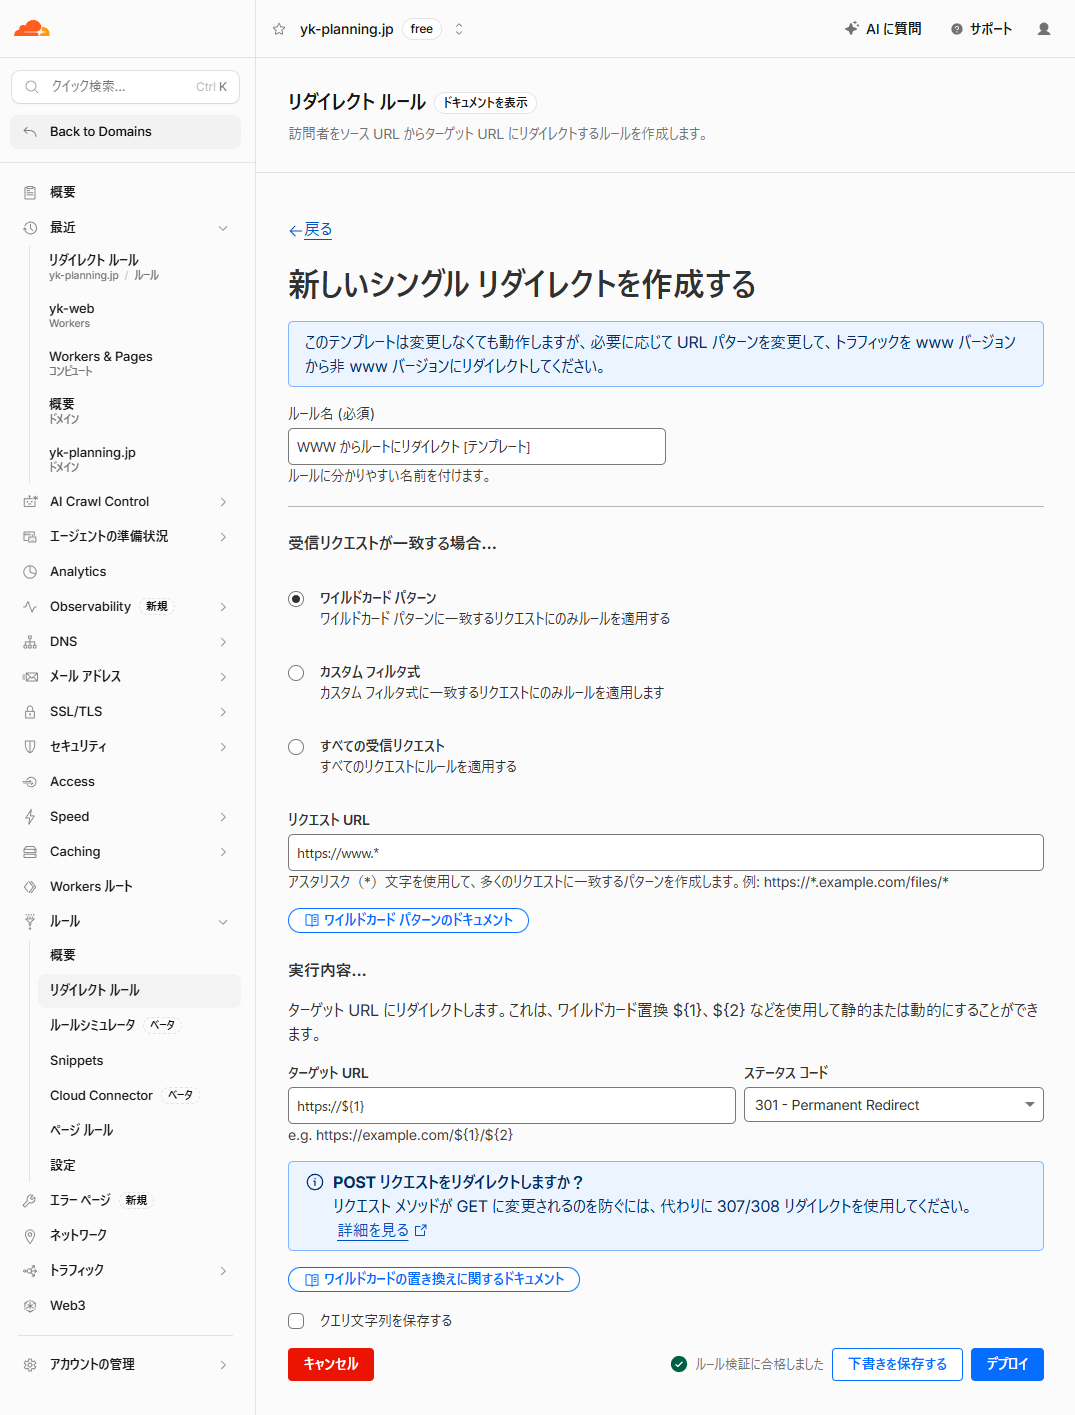Click the 概要 clipboard icon in sidebar

click(x=30, y=192)
